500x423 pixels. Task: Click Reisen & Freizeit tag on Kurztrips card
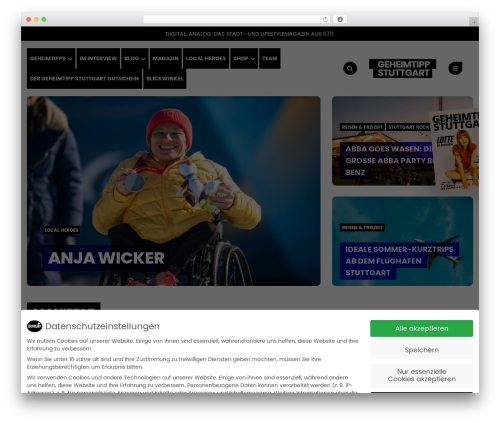click(x=362, y=227)
